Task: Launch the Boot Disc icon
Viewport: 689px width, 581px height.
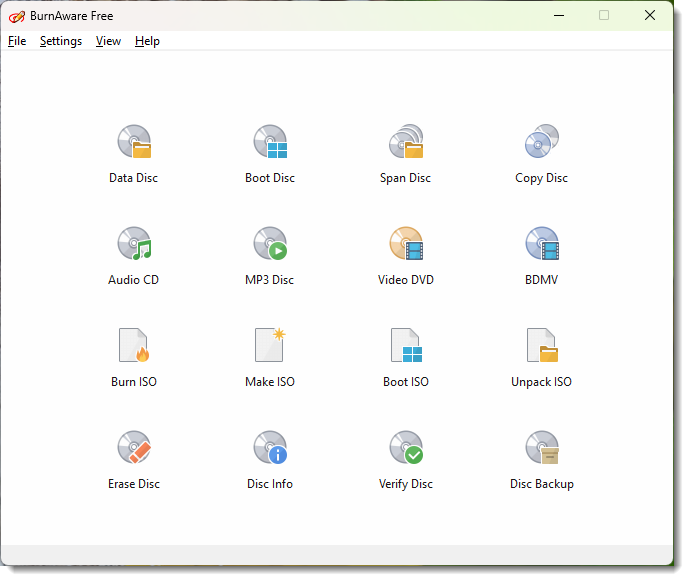Action: (x=270, y=141)
